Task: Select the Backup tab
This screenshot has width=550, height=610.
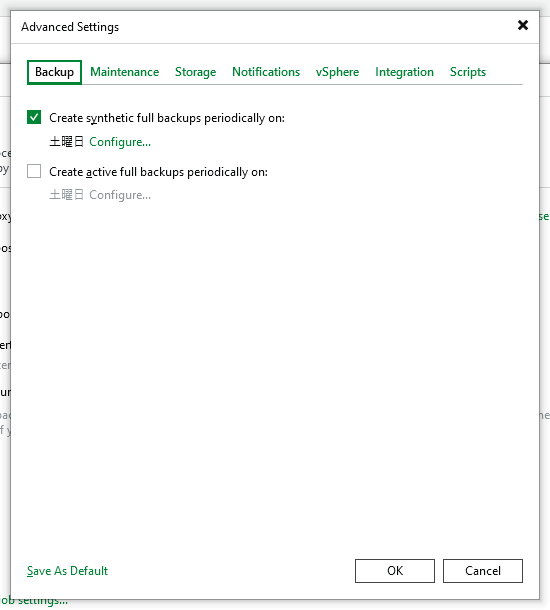Action: [x=54, y=72]
